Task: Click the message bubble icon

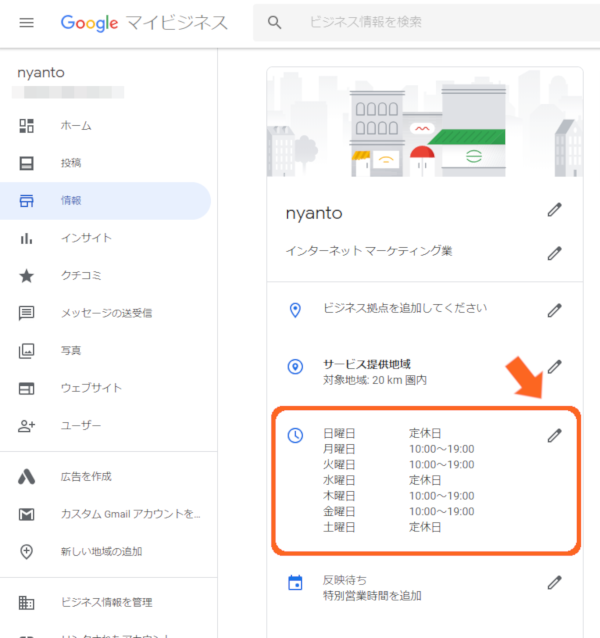Action: [x=26, y=313]
